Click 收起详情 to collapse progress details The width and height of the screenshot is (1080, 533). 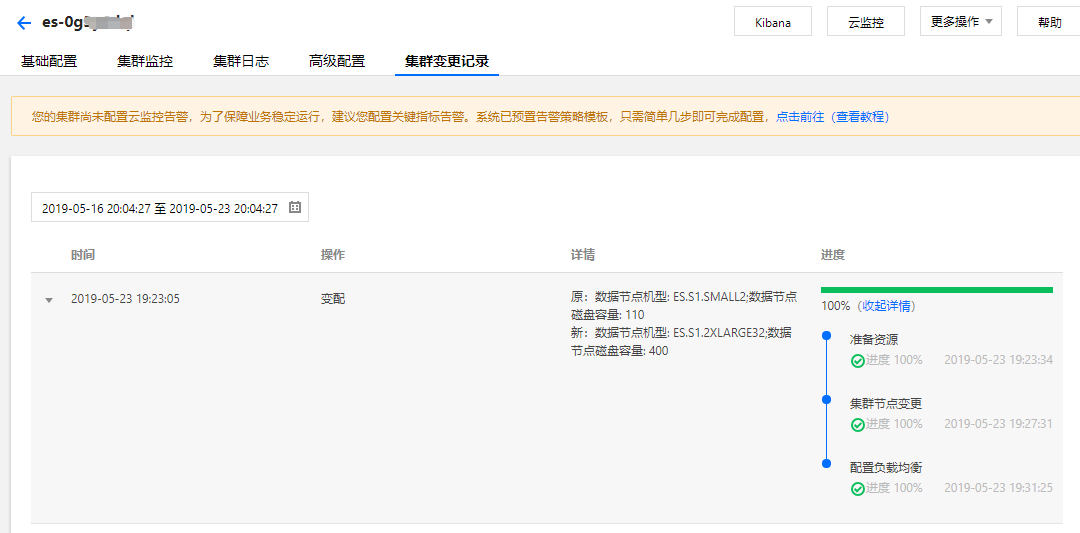(887, 306)
